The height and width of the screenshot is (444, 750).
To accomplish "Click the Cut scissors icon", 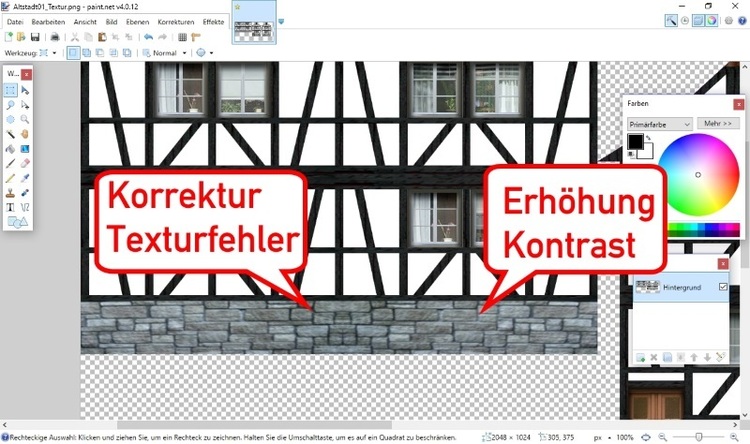I will coord(75,37).
